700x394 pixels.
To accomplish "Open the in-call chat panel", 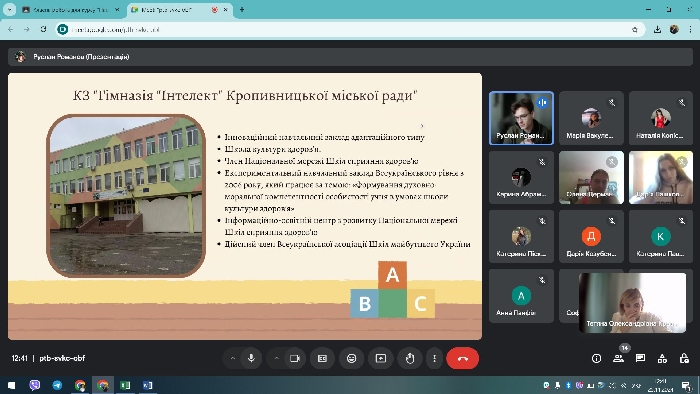I will coord(640,358).
